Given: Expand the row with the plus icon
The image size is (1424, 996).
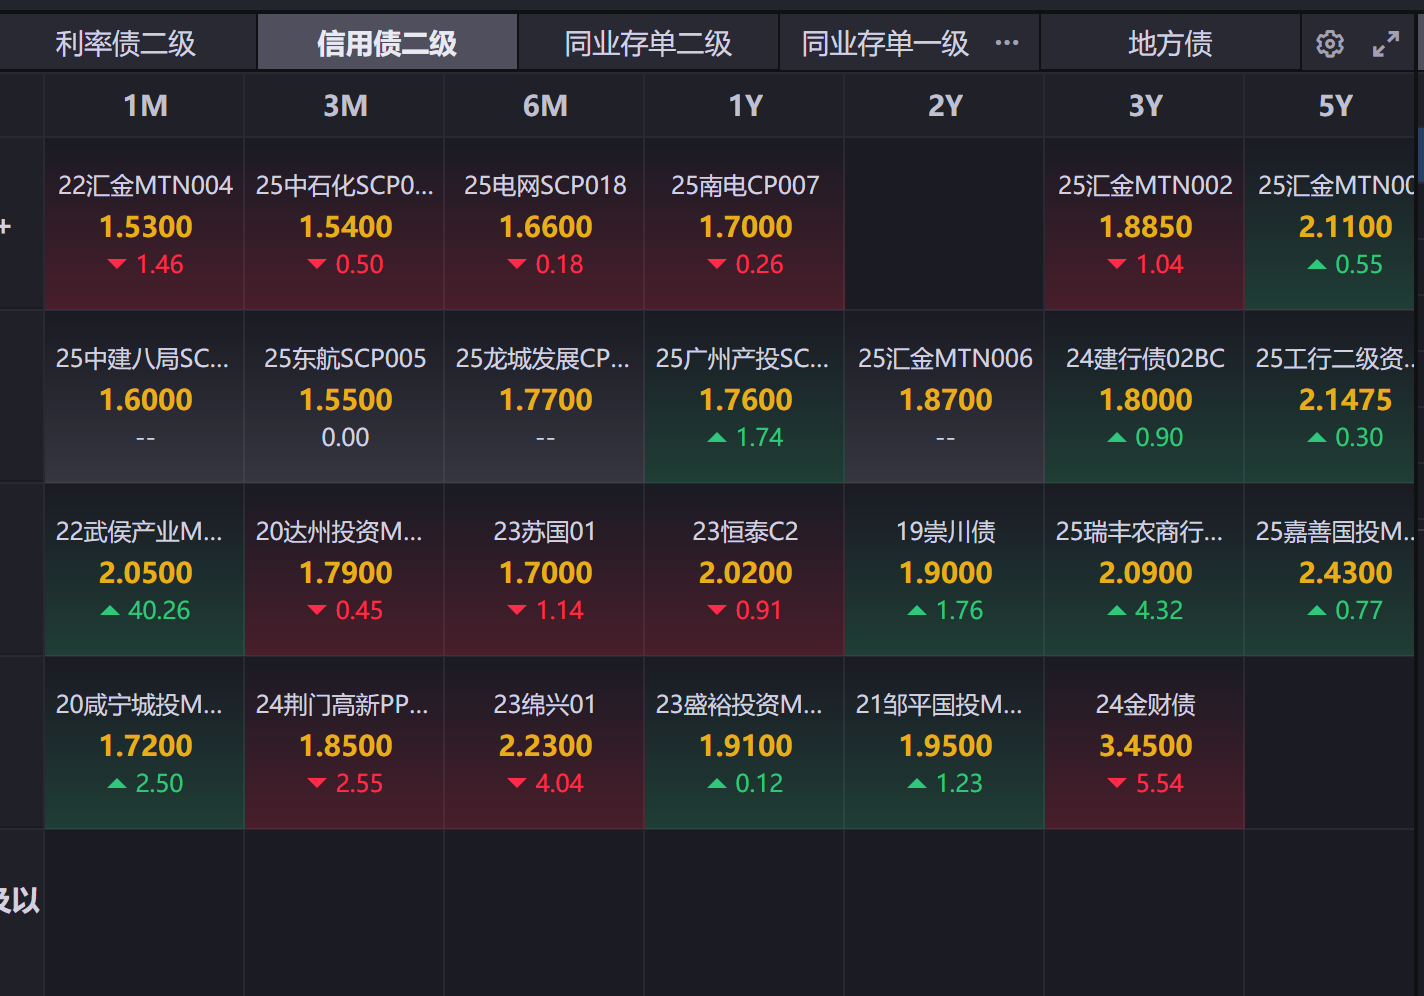Looking at the screenshot, I should 5,226.
